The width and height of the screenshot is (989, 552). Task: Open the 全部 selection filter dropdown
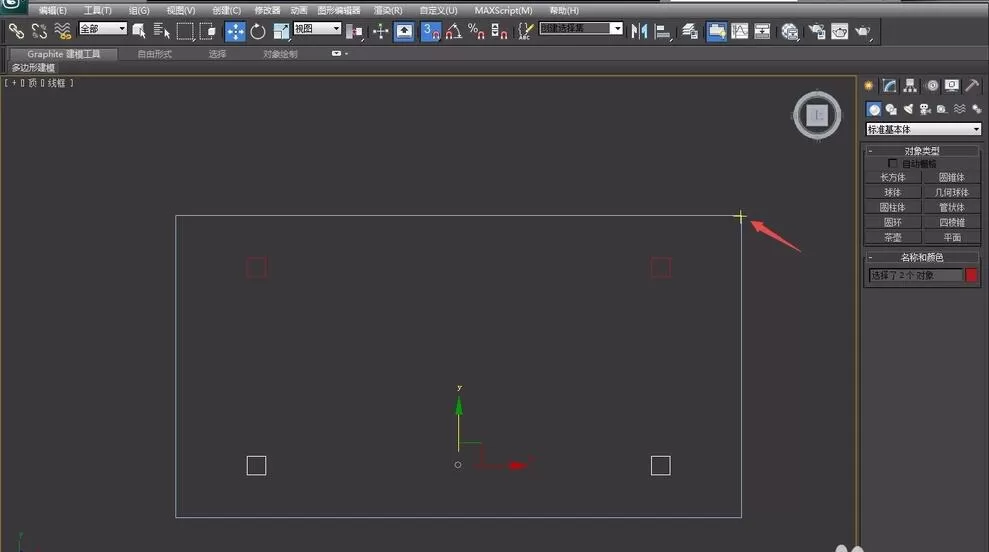(x=103, y=28)
